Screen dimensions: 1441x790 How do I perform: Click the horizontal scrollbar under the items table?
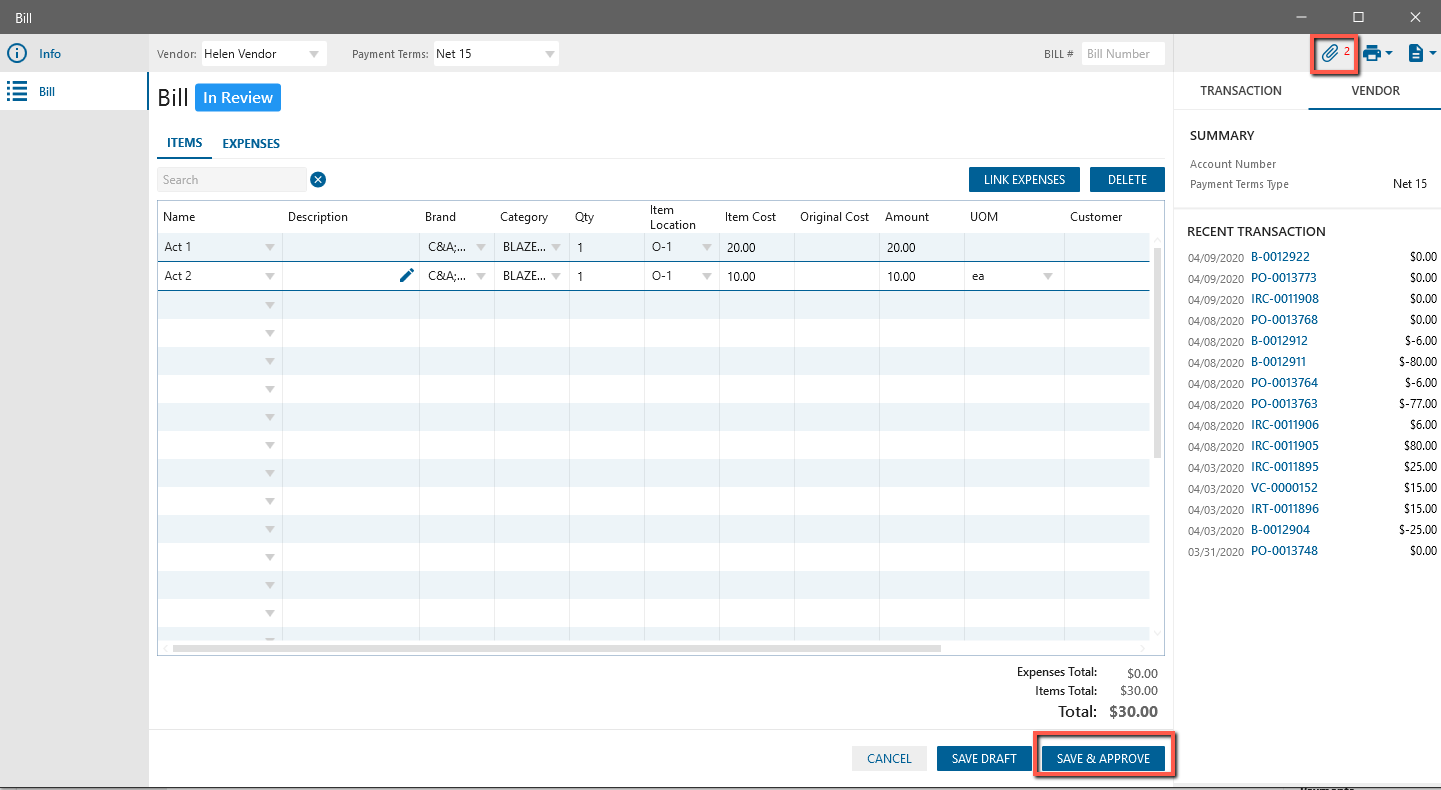[x=555, y=648]
